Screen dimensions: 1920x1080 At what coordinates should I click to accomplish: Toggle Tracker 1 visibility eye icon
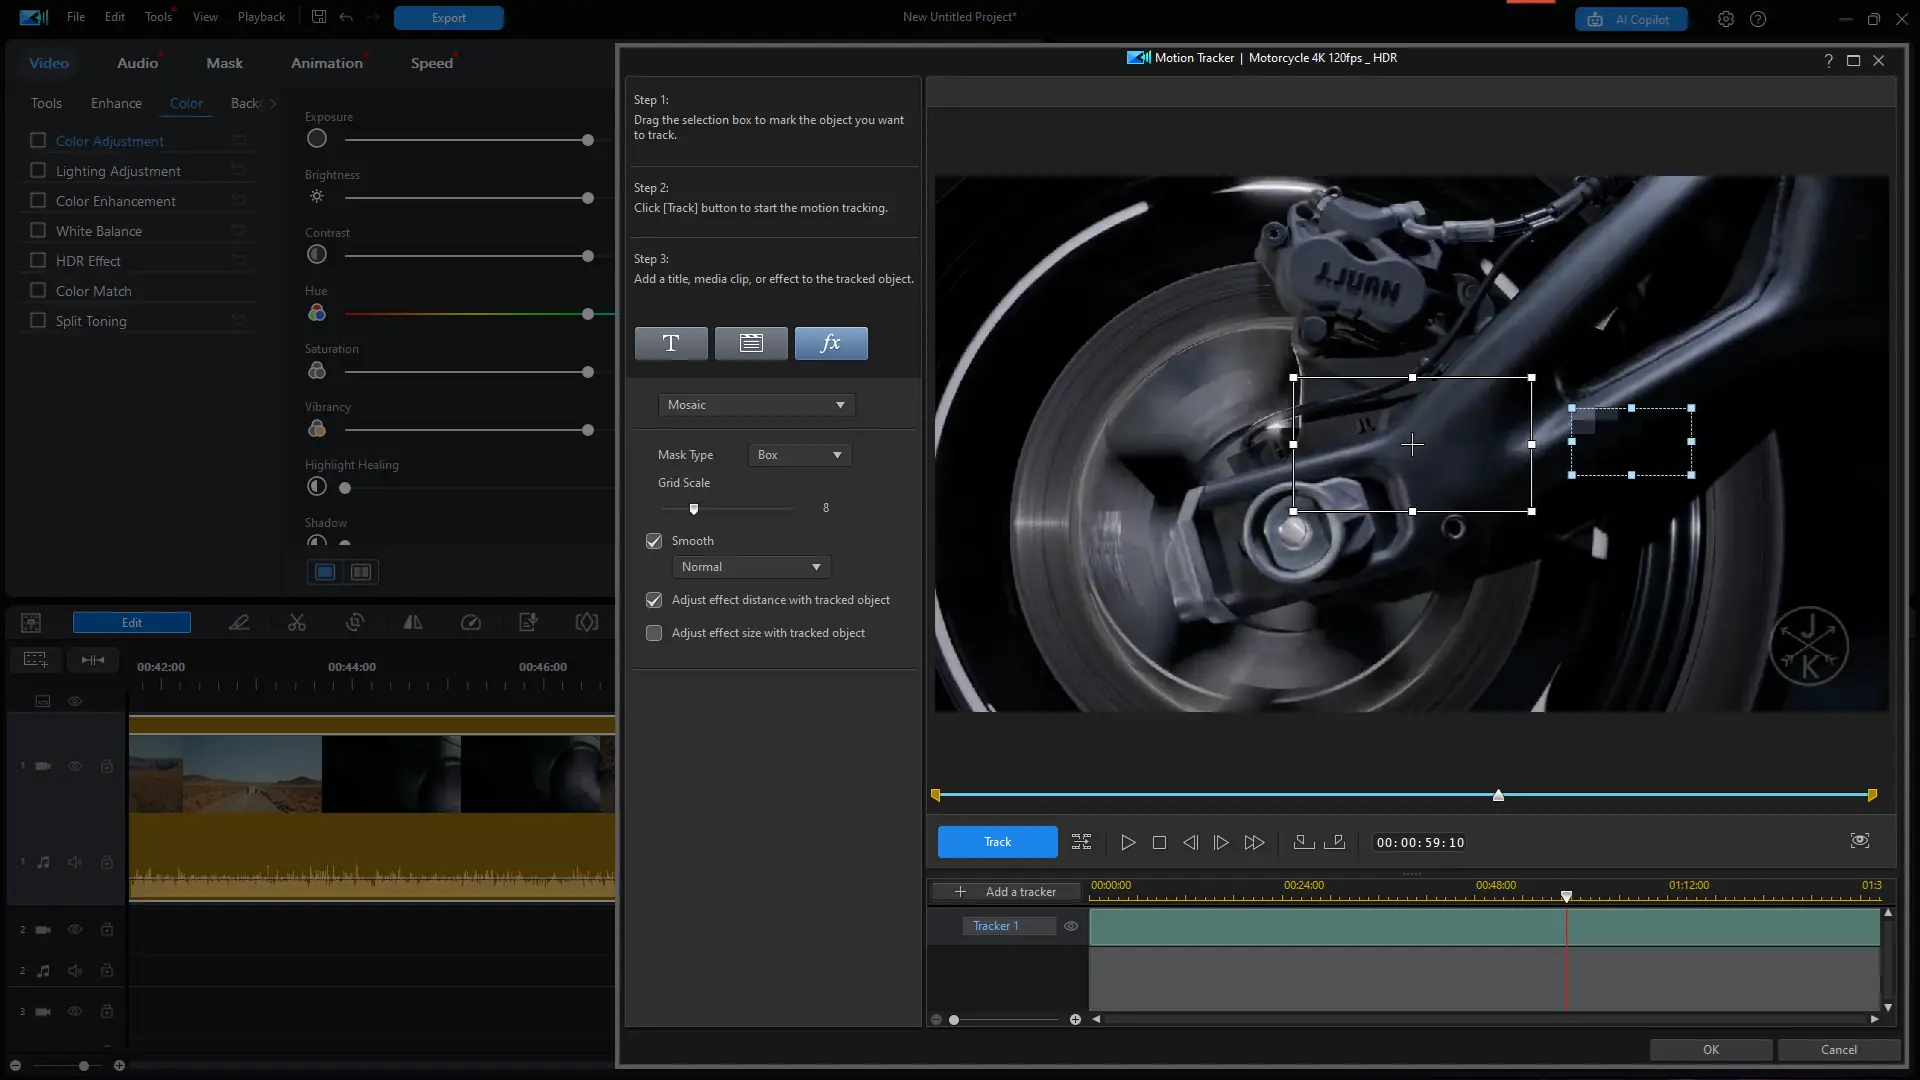pyautogui.click(x=1071, y=926)
